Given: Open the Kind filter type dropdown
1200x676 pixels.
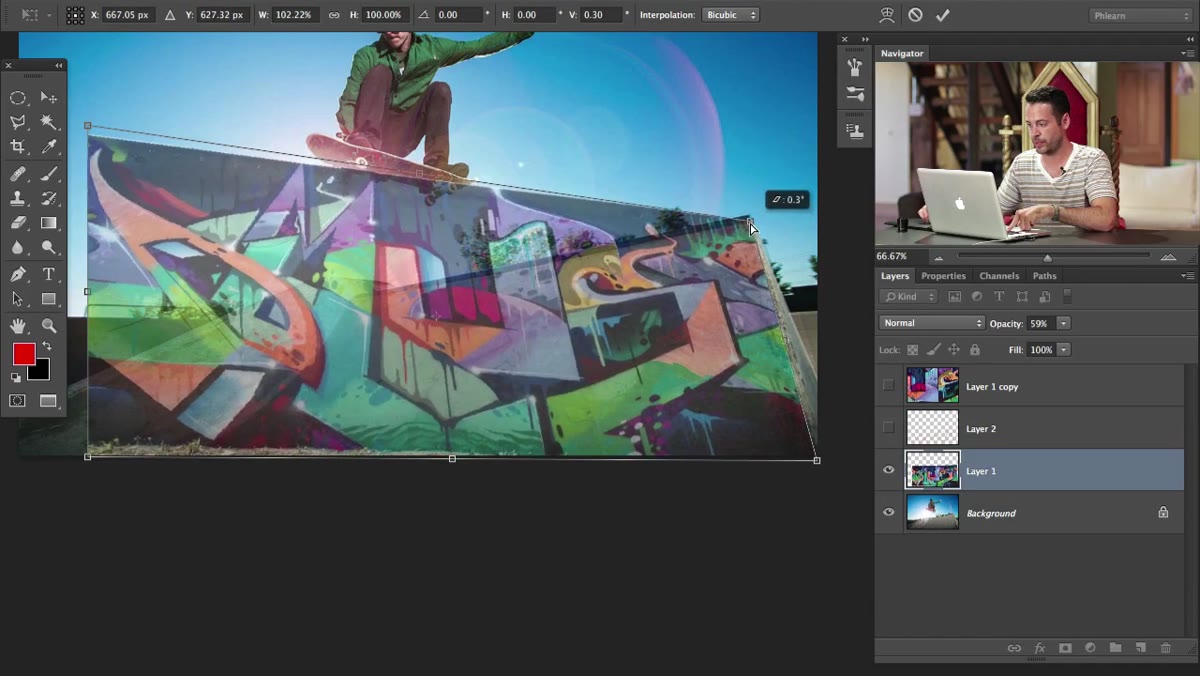Looking at the screenshot, I should (908, 296).
